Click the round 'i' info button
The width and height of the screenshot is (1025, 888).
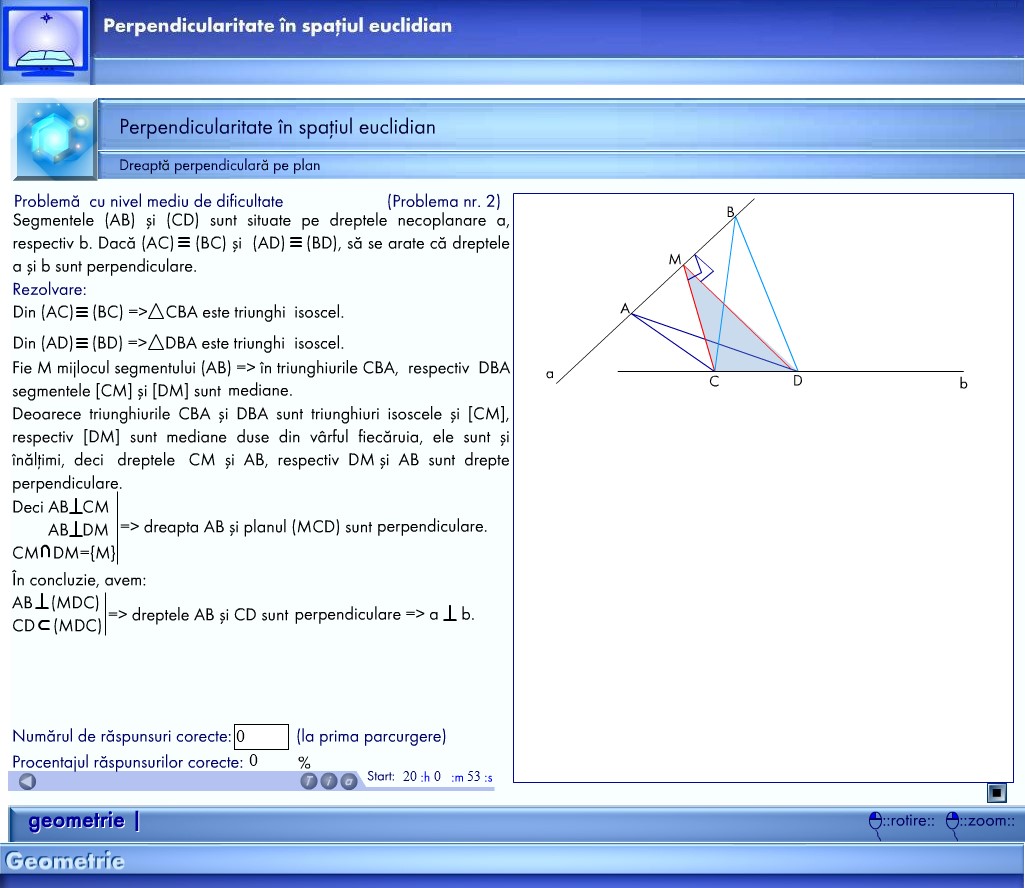click(x=329, y=781)
